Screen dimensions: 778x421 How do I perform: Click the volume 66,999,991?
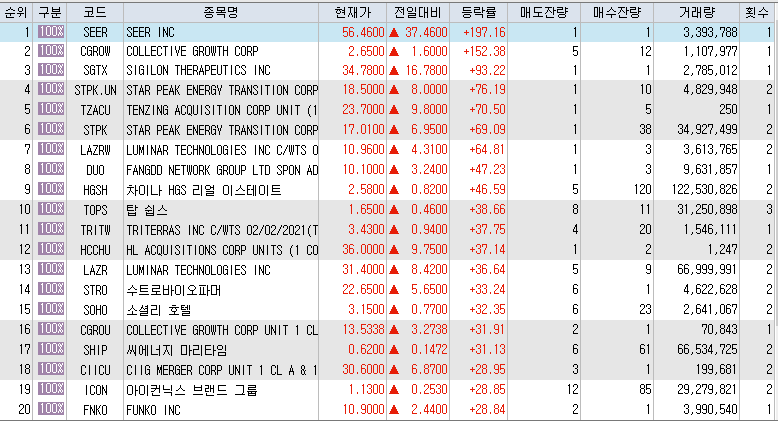pos(708,270)
